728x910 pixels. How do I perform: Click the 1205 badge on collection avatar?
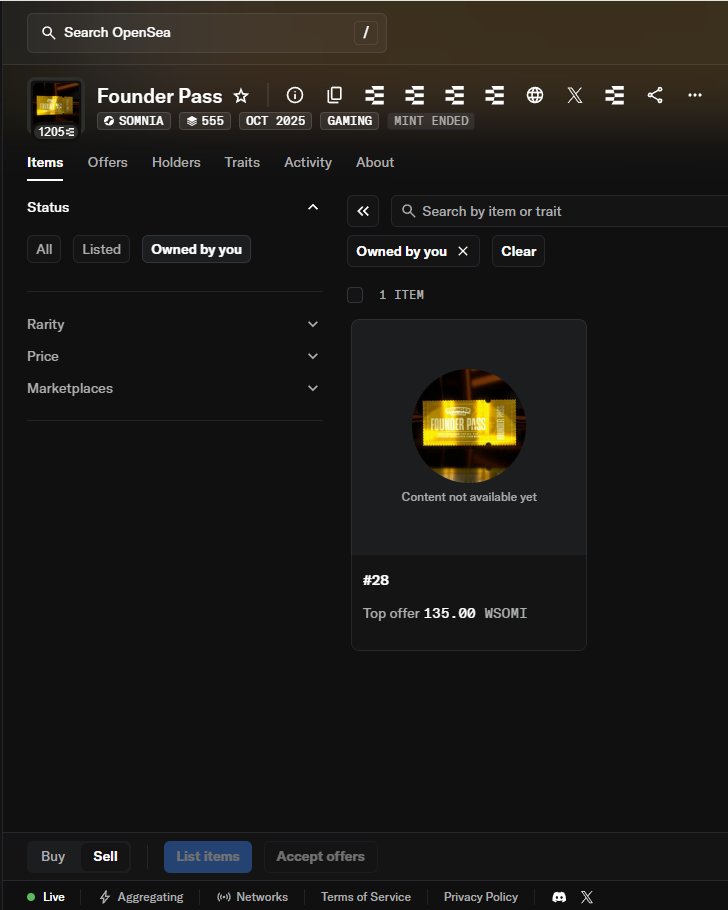[x=56, y=132]
